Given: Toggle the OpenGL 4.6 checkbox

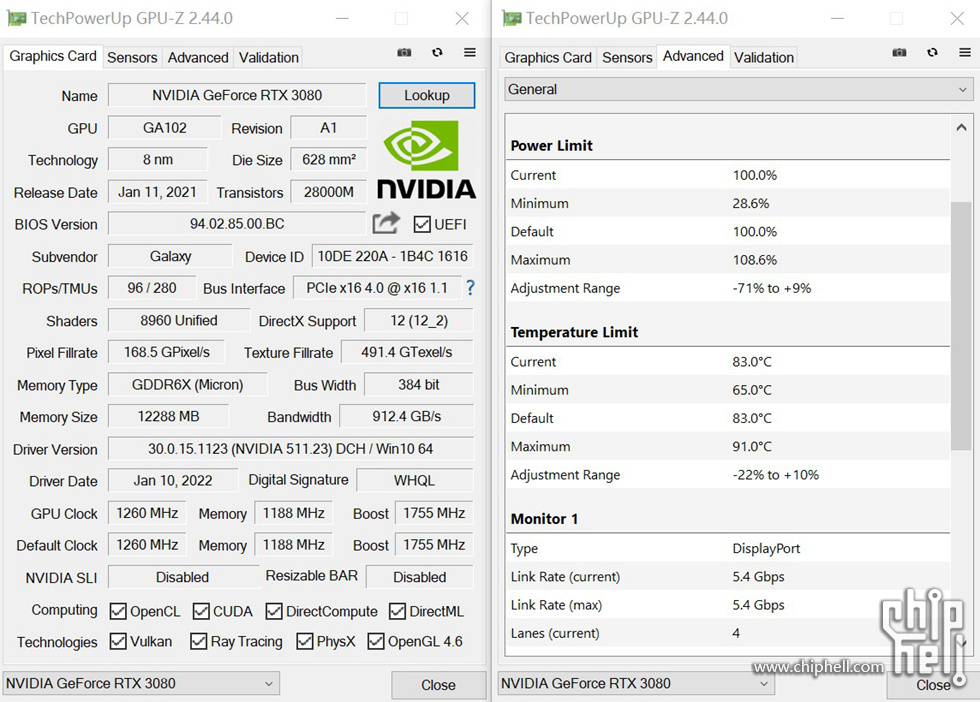Looking at the screenshot, I should click(x=376, y=641).
